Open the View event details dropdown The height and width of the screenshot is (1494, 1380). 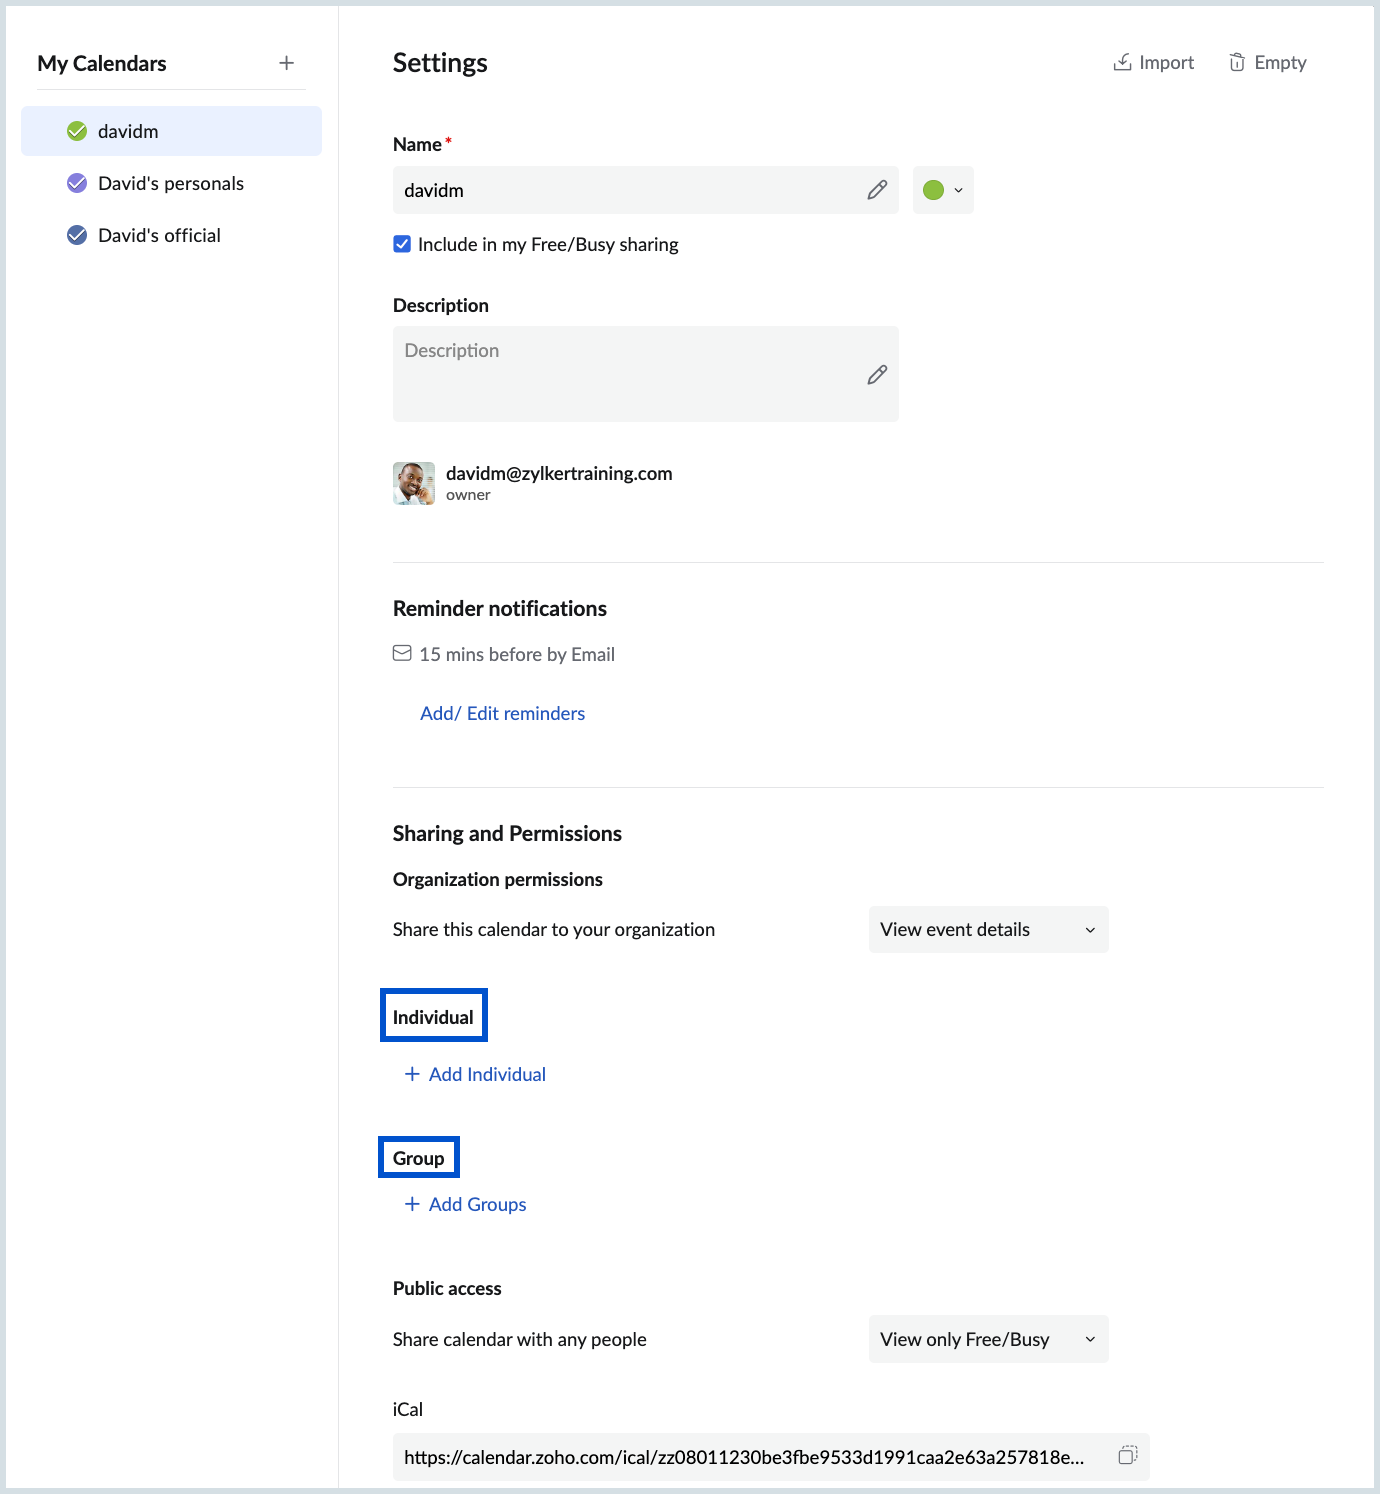tap(987, 929)
